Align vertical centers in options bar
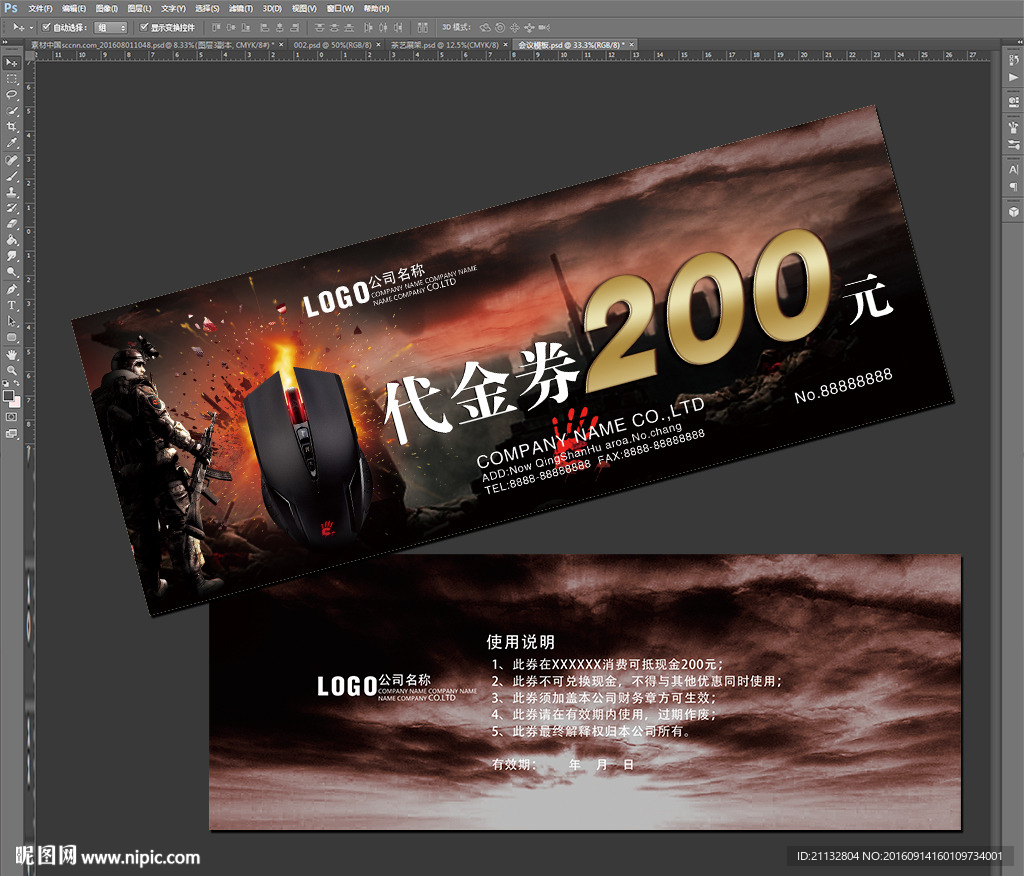 tap(232, 27)
